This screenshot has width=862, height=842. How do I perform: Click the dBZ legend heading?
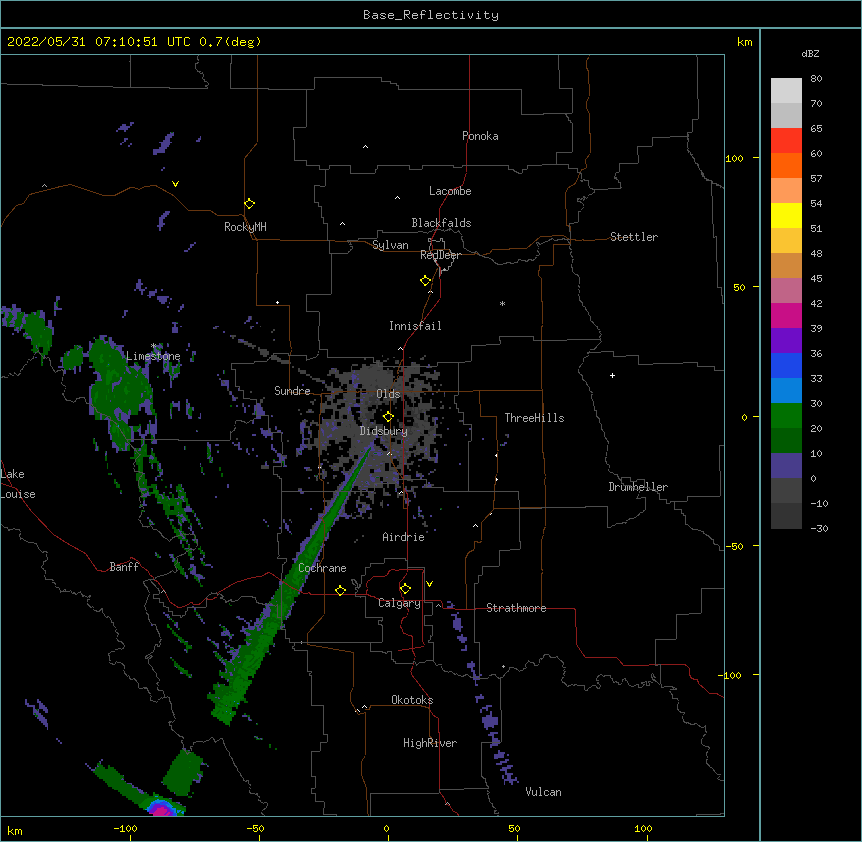click(x=810, y=53)
